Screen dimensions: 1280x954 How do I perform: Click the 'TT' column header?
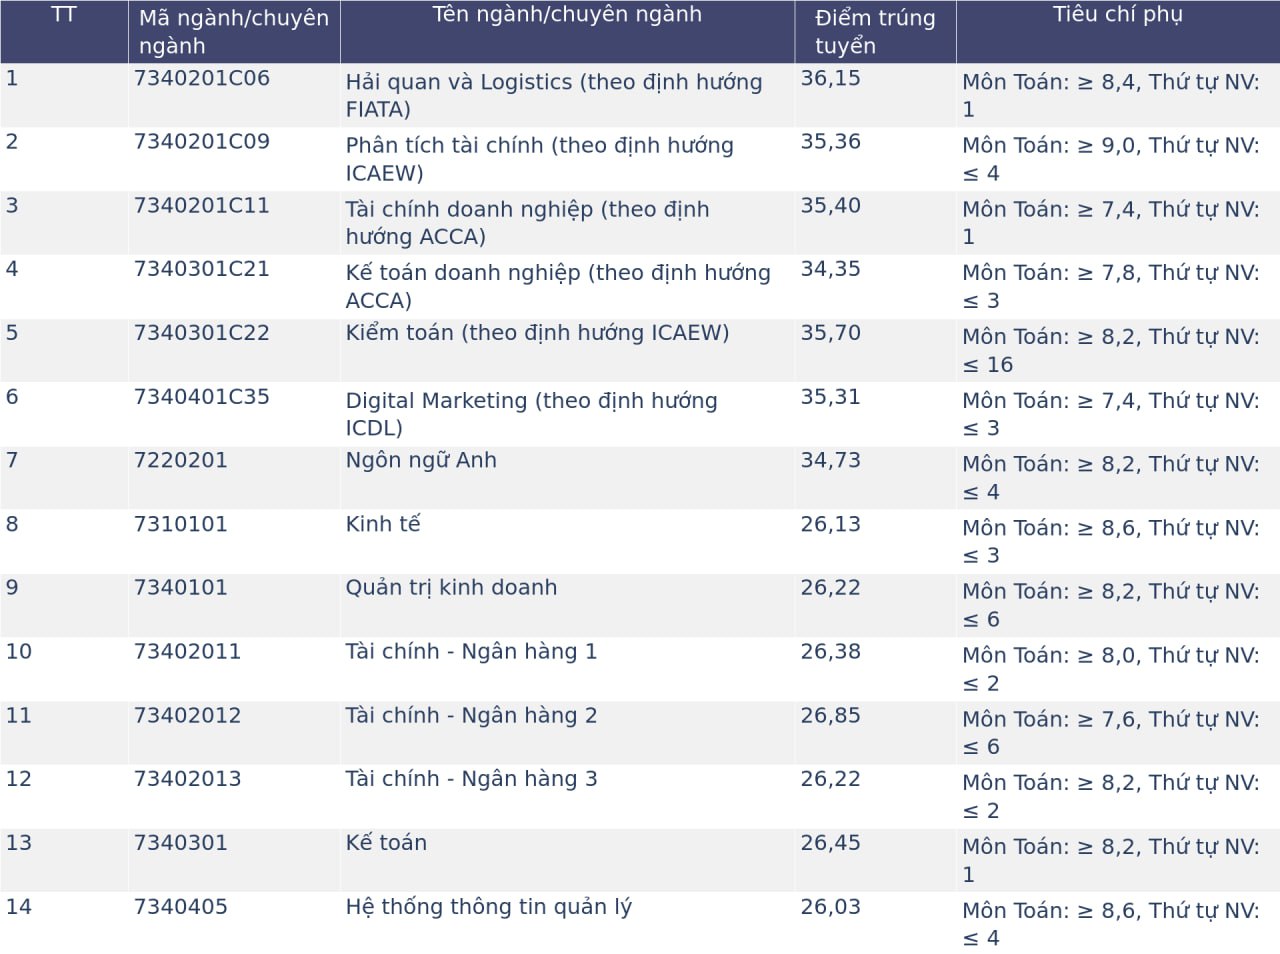click(63, 15)
